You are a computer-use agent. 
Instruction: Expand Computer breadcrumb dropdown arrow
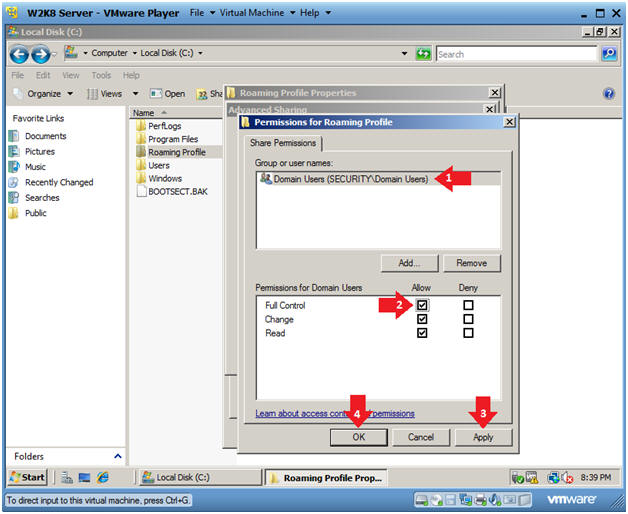(x=135, y=53)
